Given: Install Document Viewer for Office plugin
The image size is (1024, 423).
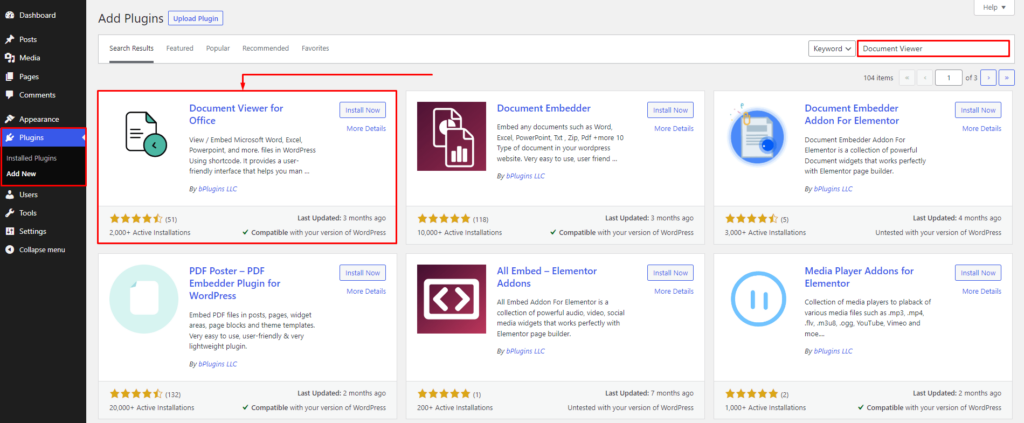Looking at the screenshot, I should 362,110.
